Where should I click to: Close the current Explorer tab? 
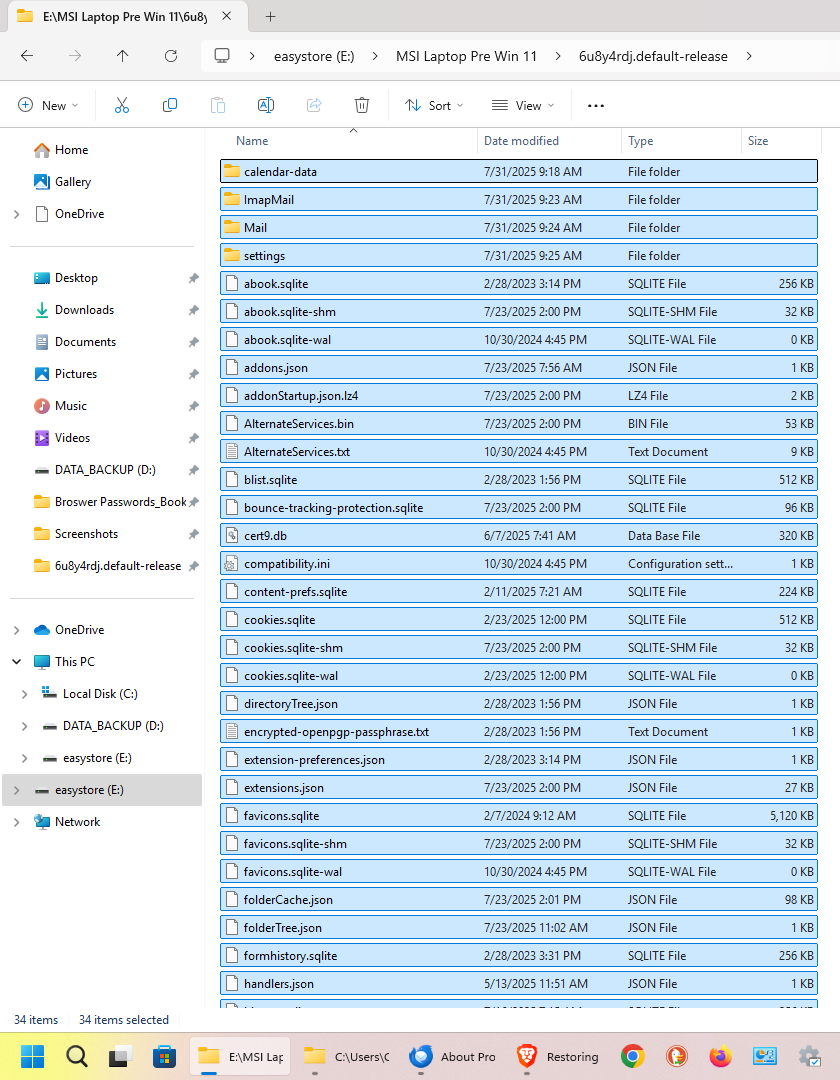tap(227, 17)
